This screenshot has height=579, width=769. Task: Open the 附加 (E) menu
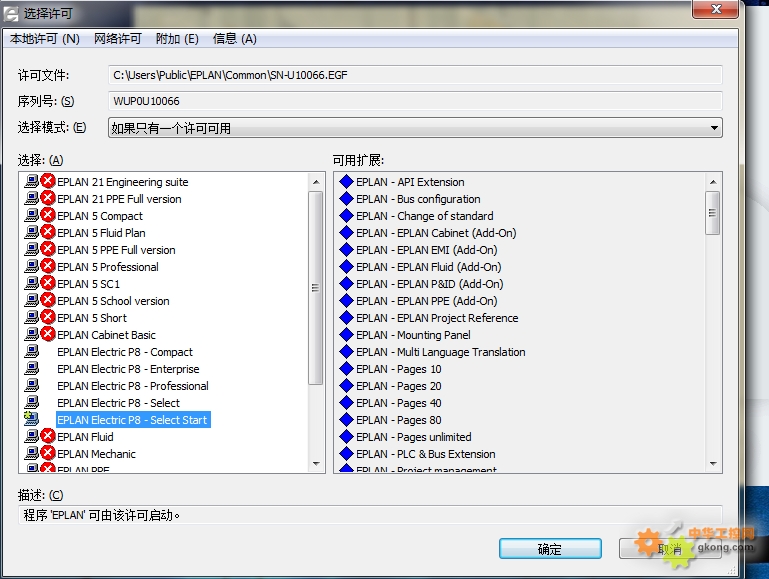point(177,39)
